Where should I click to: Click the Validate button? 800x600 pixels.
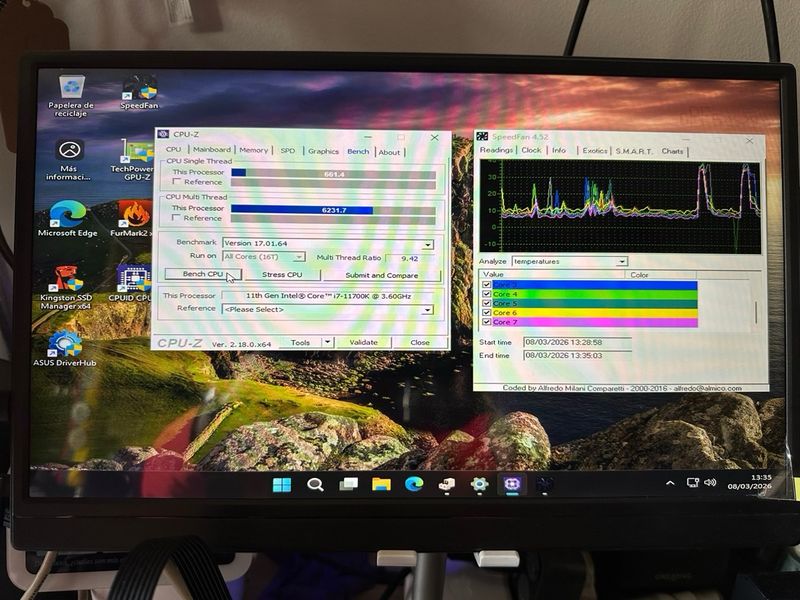[363, 342]
